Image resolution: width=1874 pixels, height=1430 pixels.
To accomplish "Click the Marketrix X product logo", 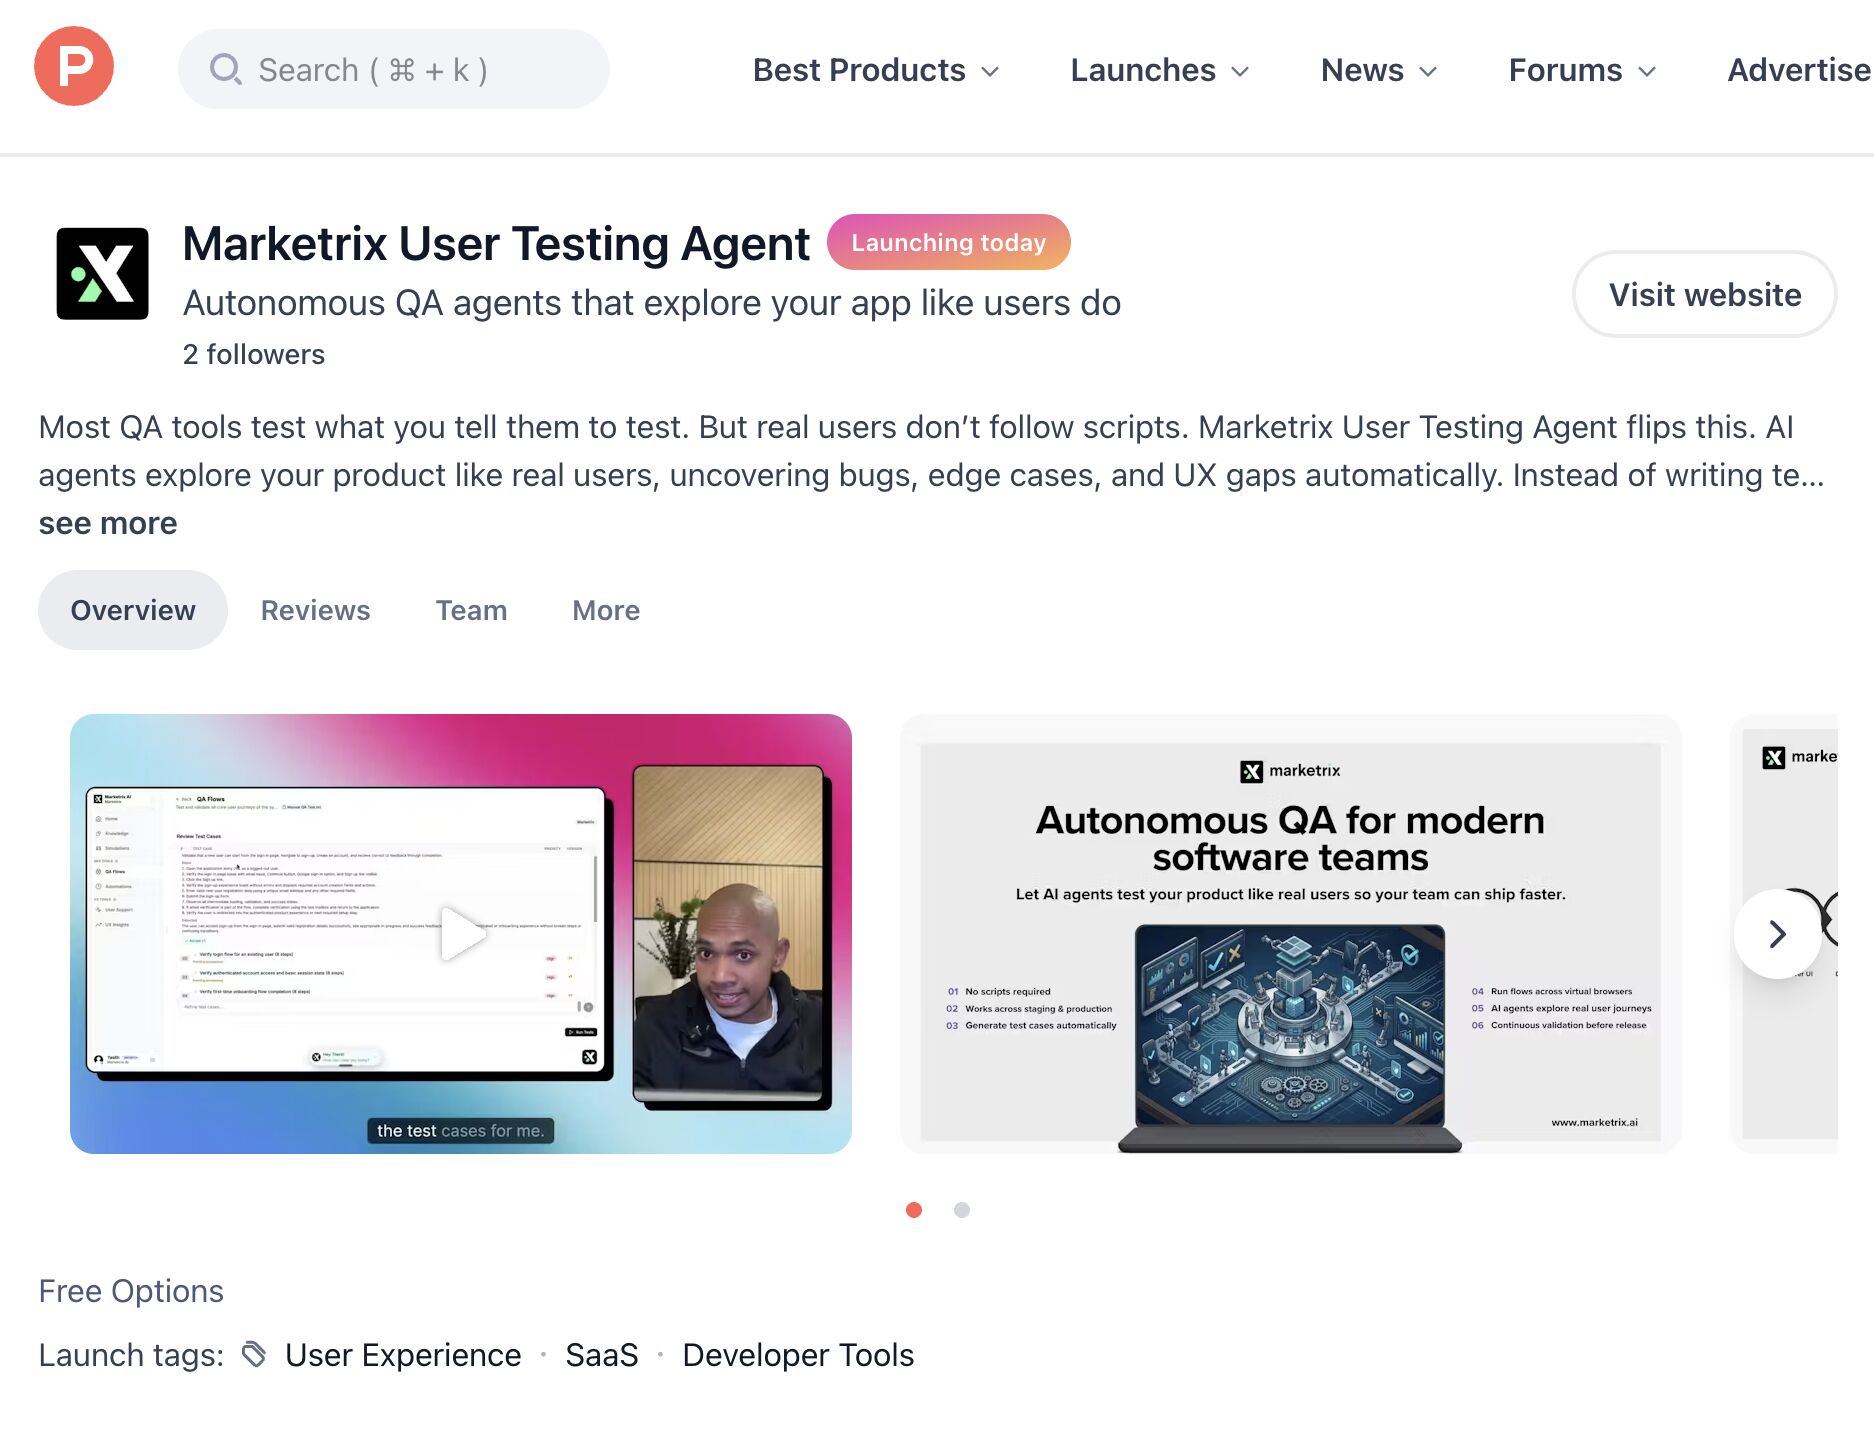I will [x=102, y=274].
